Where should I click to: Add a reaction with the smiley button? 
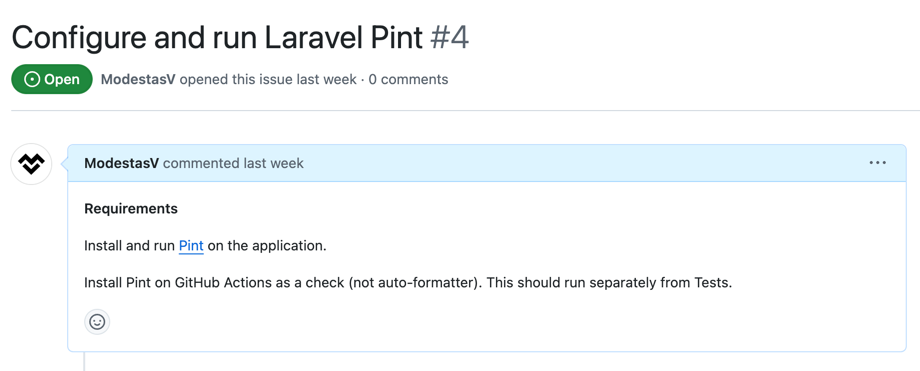coord(97,322)
